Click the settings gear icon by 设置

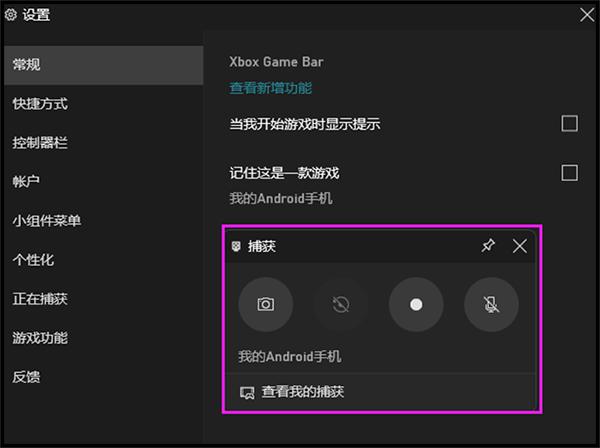pyautogui.click(x=11, y=15)
